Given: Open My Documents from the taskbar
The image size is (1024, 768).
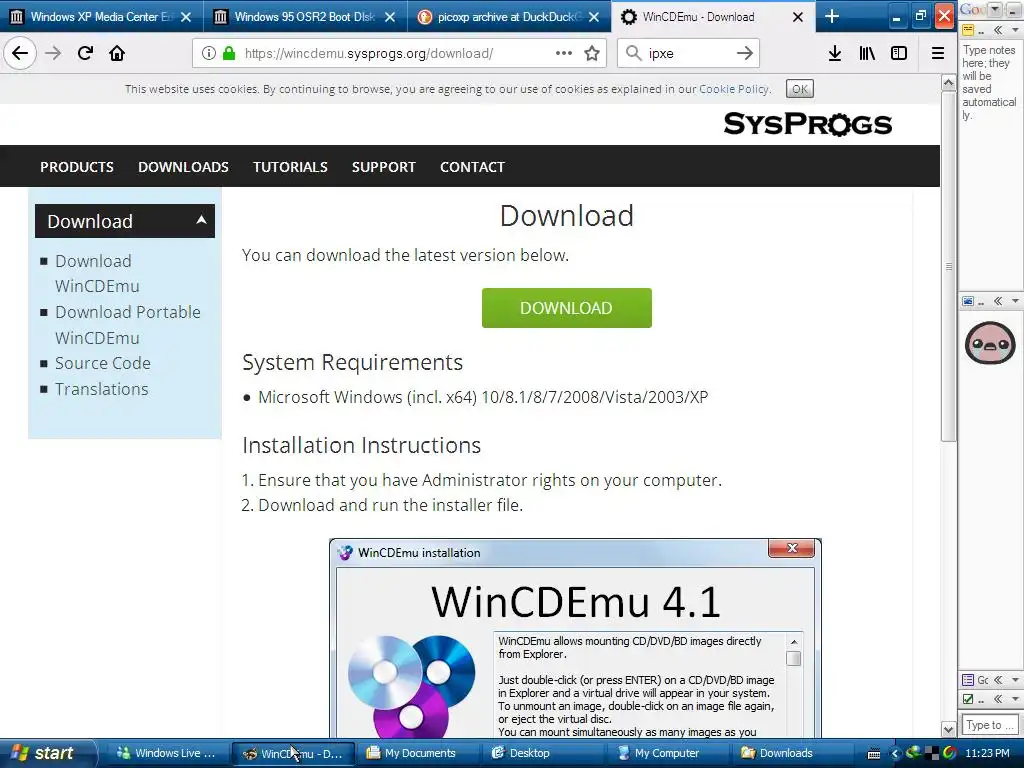Looking at the screenshot, I should (418, 753).
